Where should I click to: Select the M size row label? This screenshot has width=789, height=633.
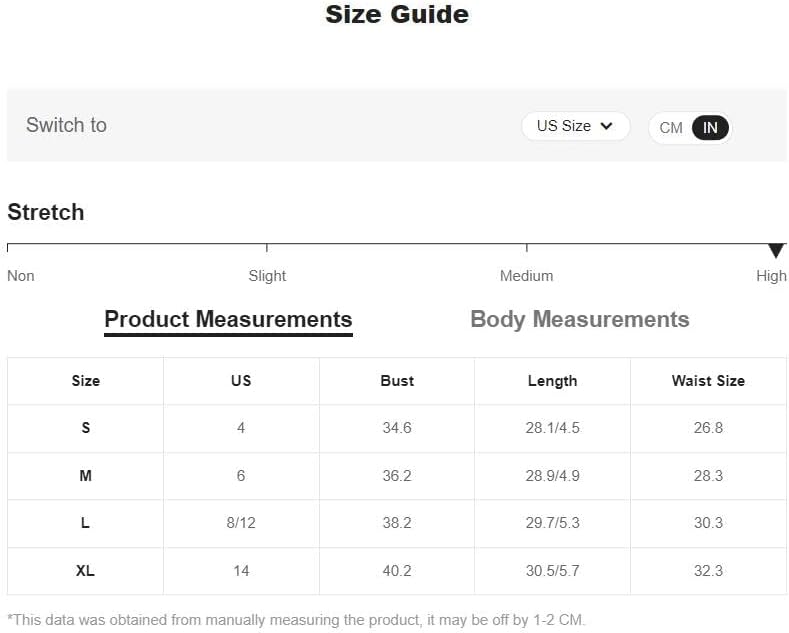(86, 476)
